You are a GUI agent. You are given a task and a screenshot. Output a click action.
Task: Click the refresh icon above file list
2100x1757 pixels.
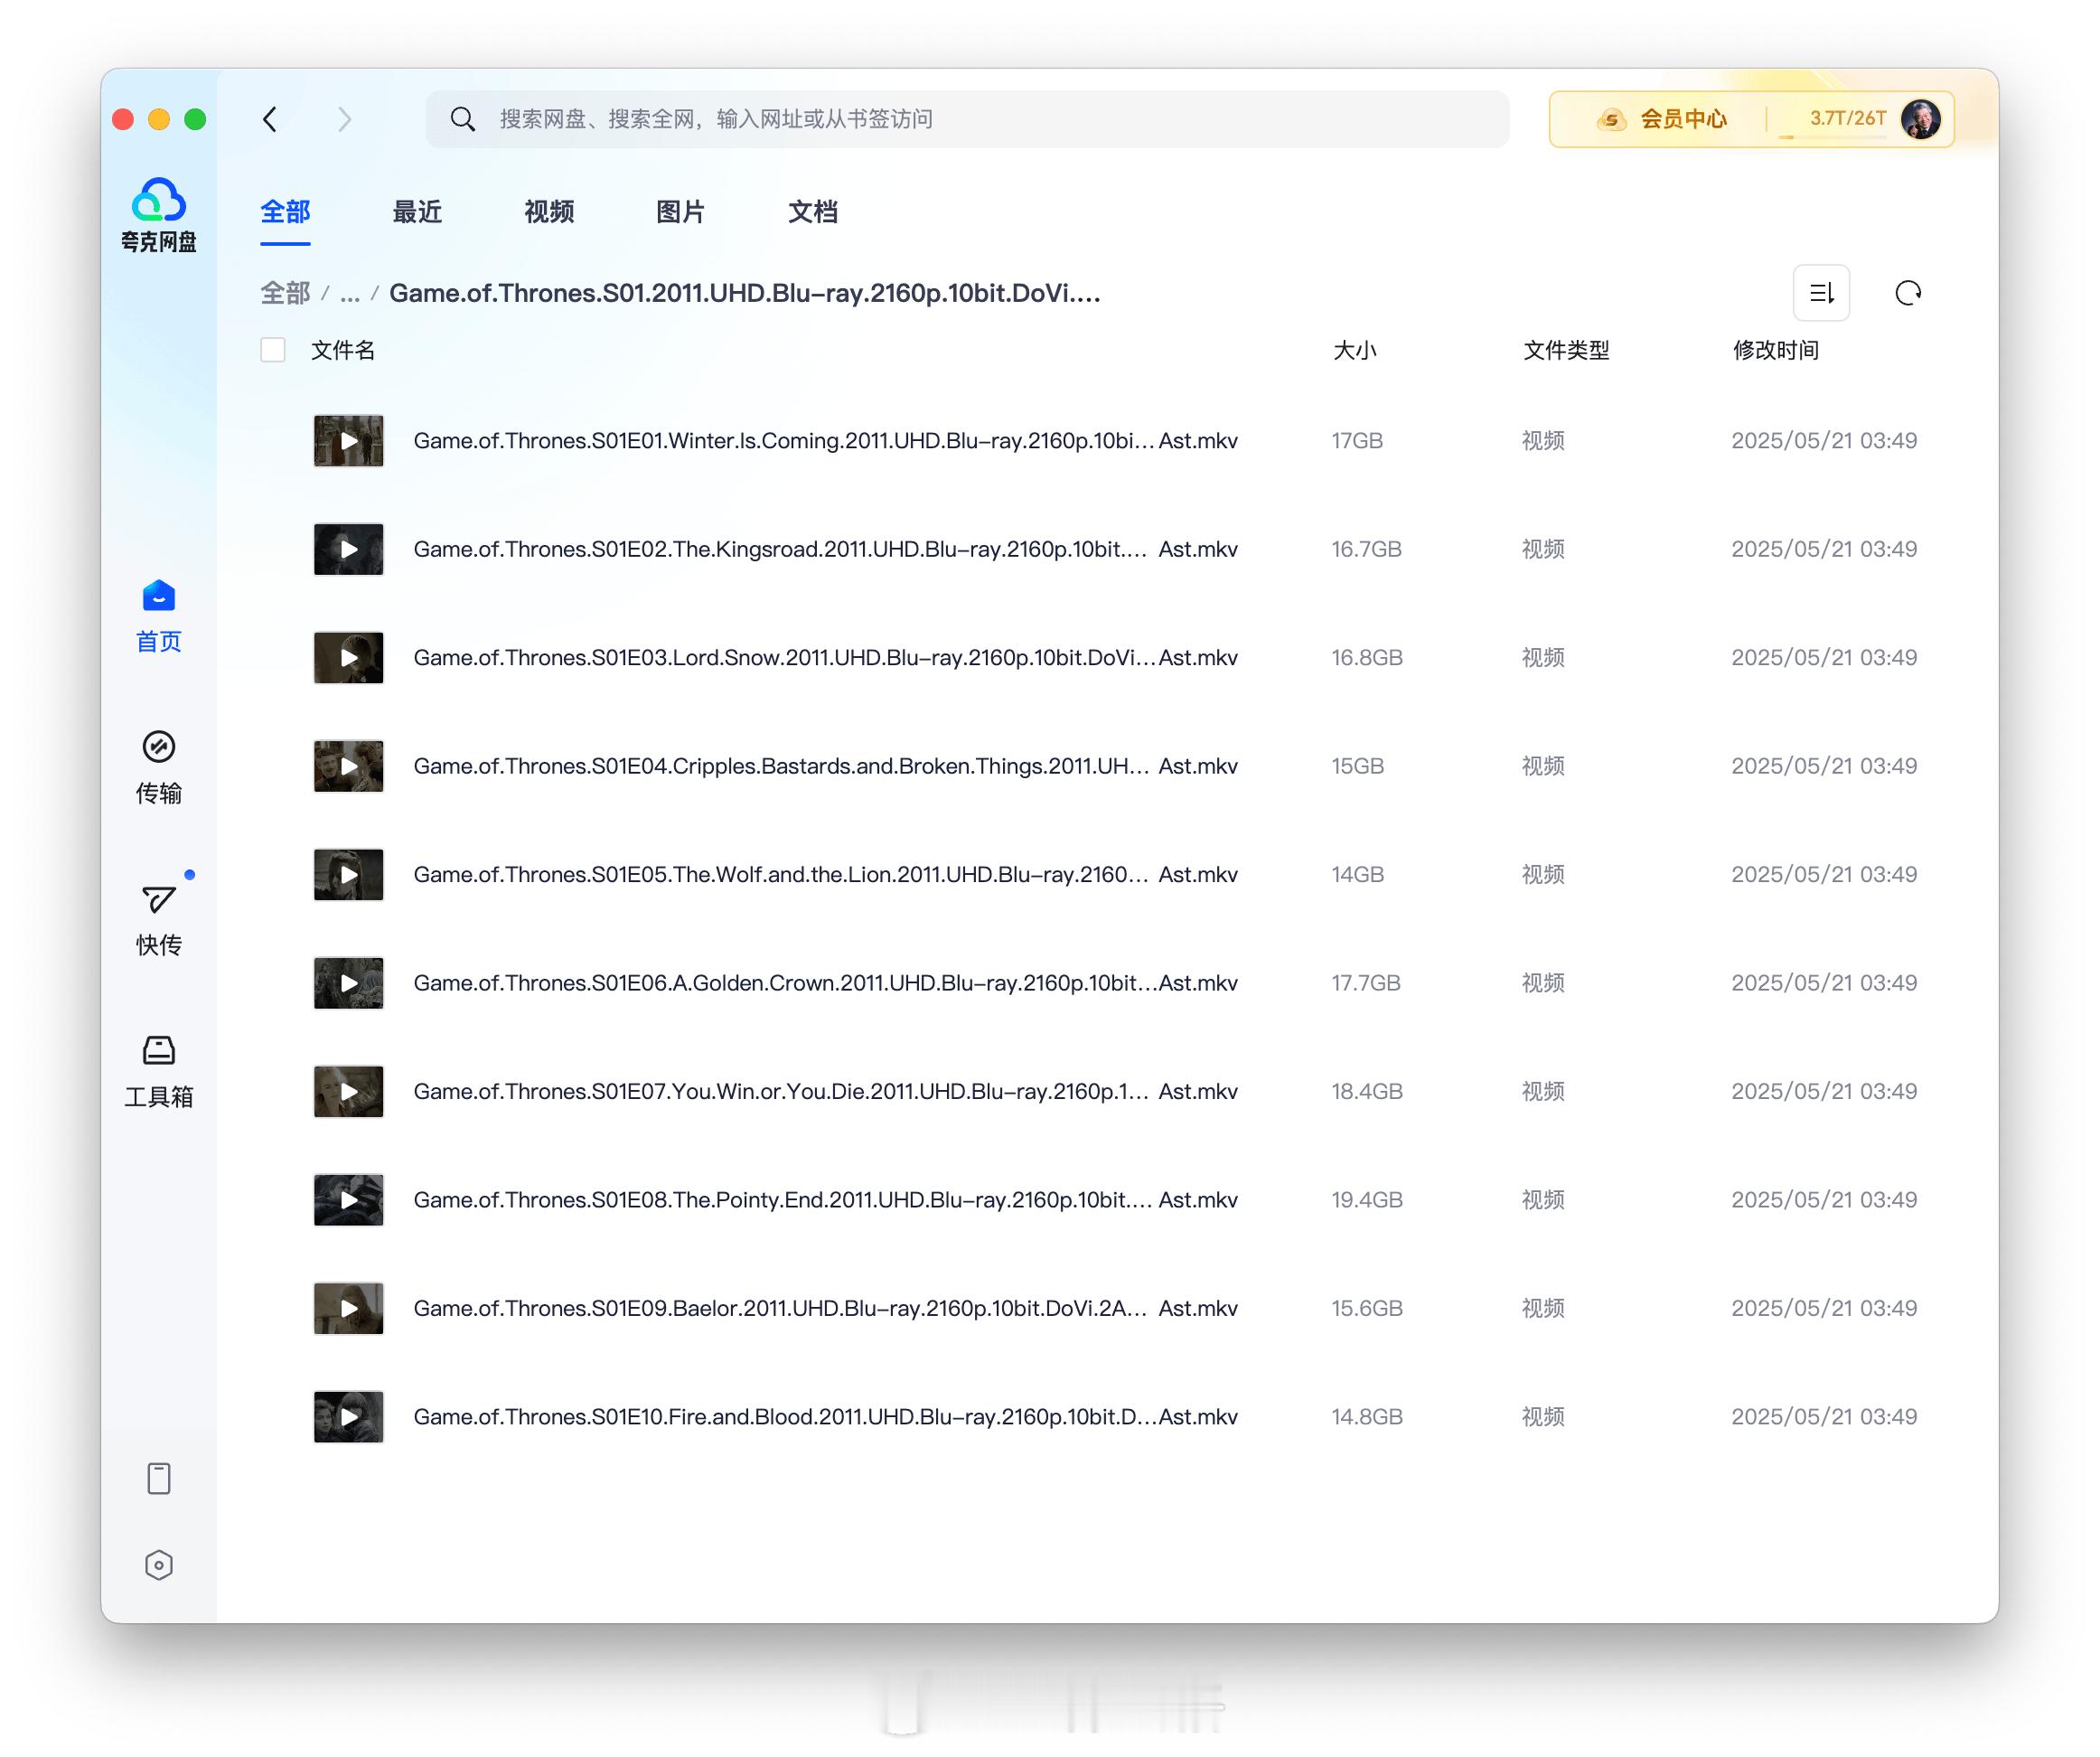(x=1907, y=293)
